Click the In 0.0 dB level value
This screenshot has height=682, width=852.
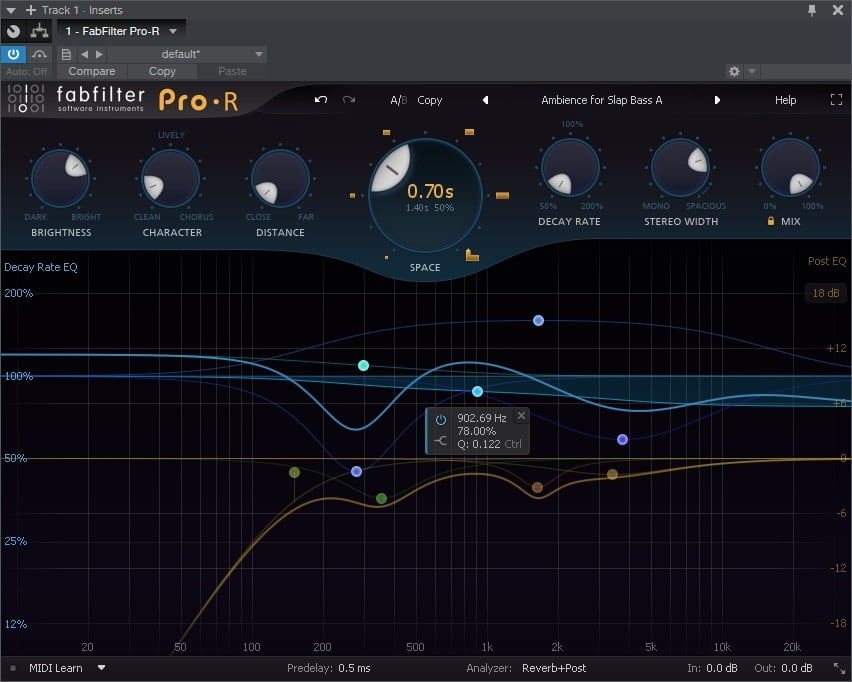click(x=722, y=668)
